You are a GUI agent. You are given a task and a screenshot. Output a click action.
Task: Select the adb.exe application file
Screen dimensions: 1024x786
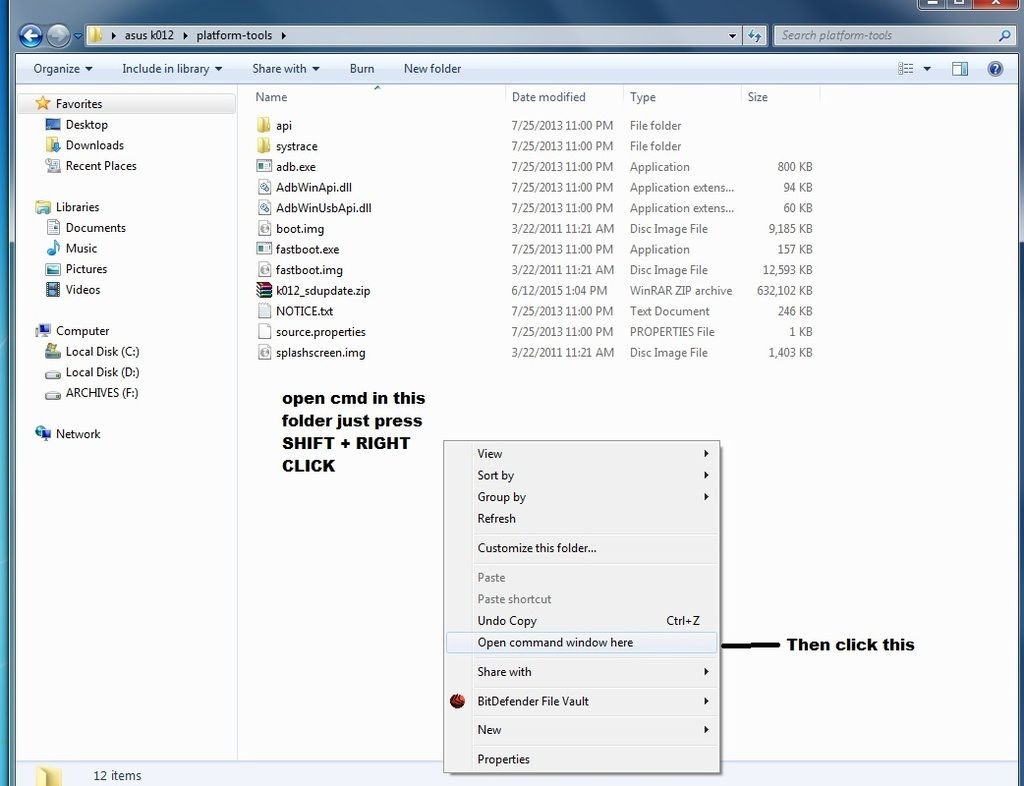click(295, 167)
